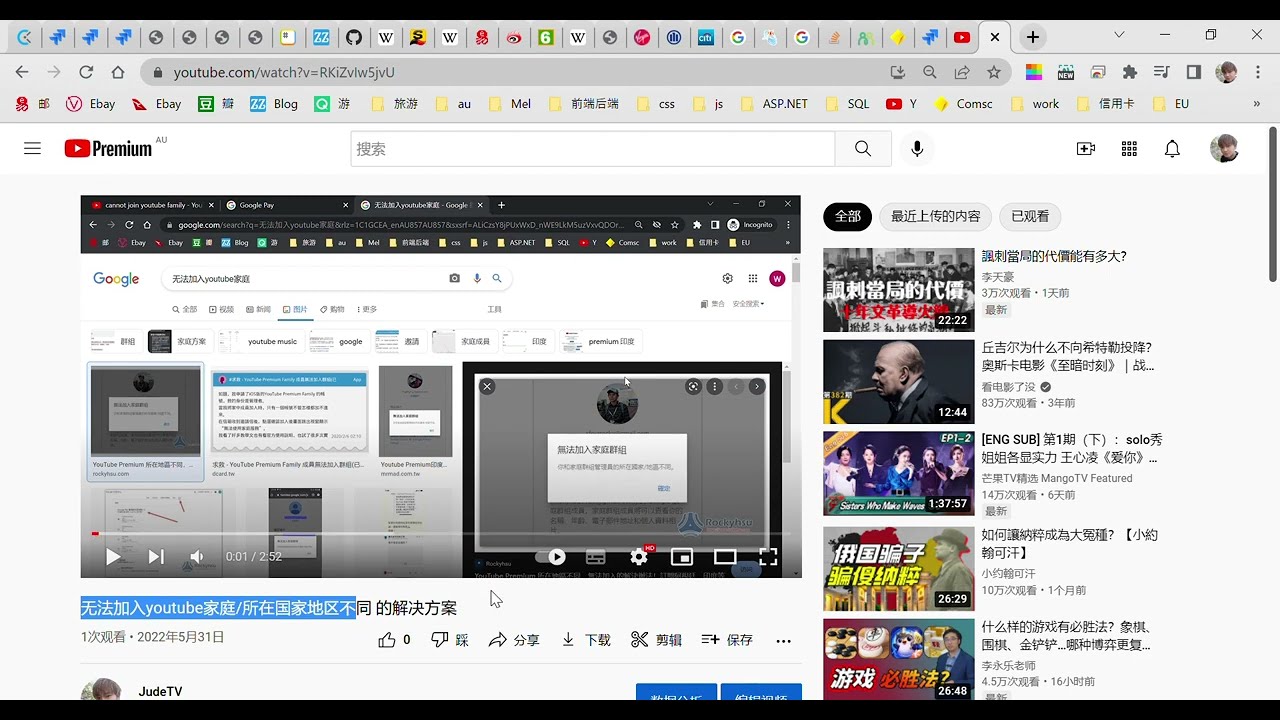Open the 信用卡 bookmark folder

pyautogui.click(x=1105, y=103)
